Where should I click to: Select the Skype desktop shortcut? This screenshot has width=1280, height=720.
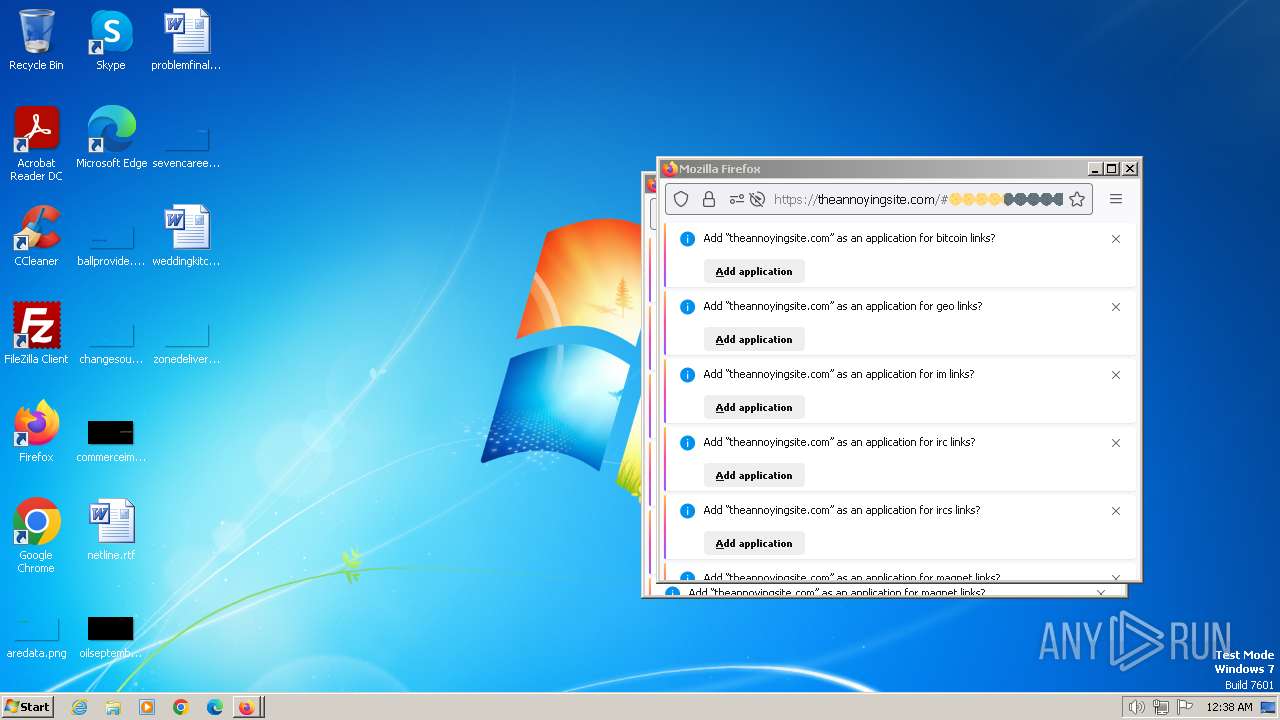click(x=111, y=40)
